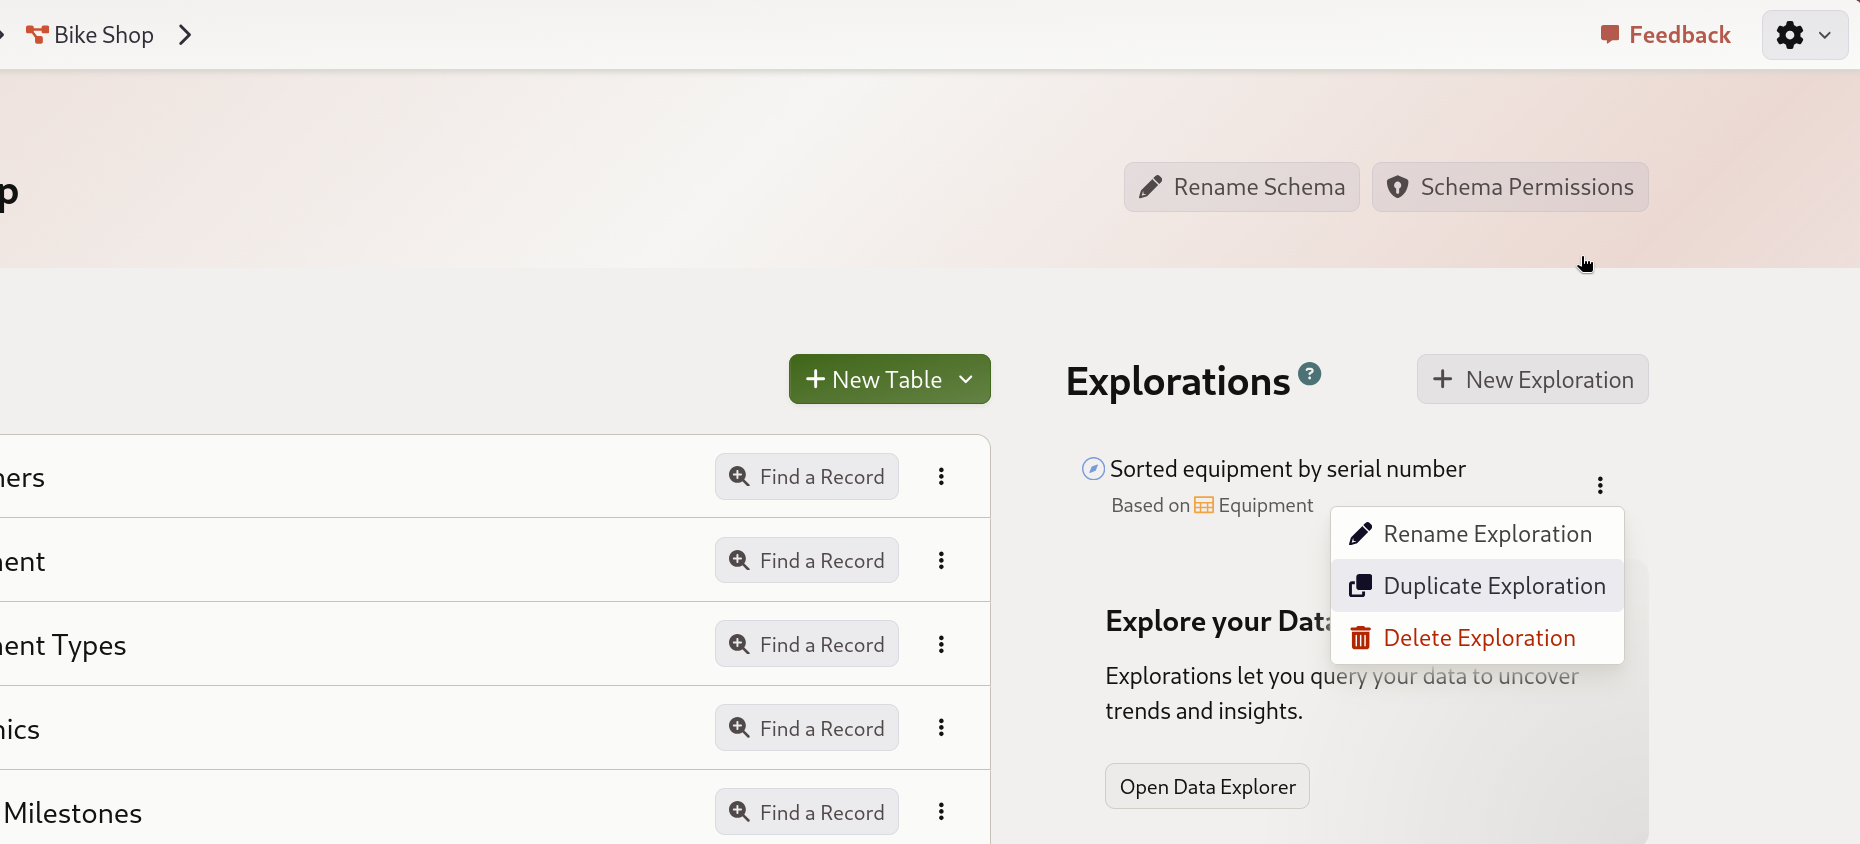Click the Explorations help question icon
The image size is (1860, 844).
tap(1310, 374)
